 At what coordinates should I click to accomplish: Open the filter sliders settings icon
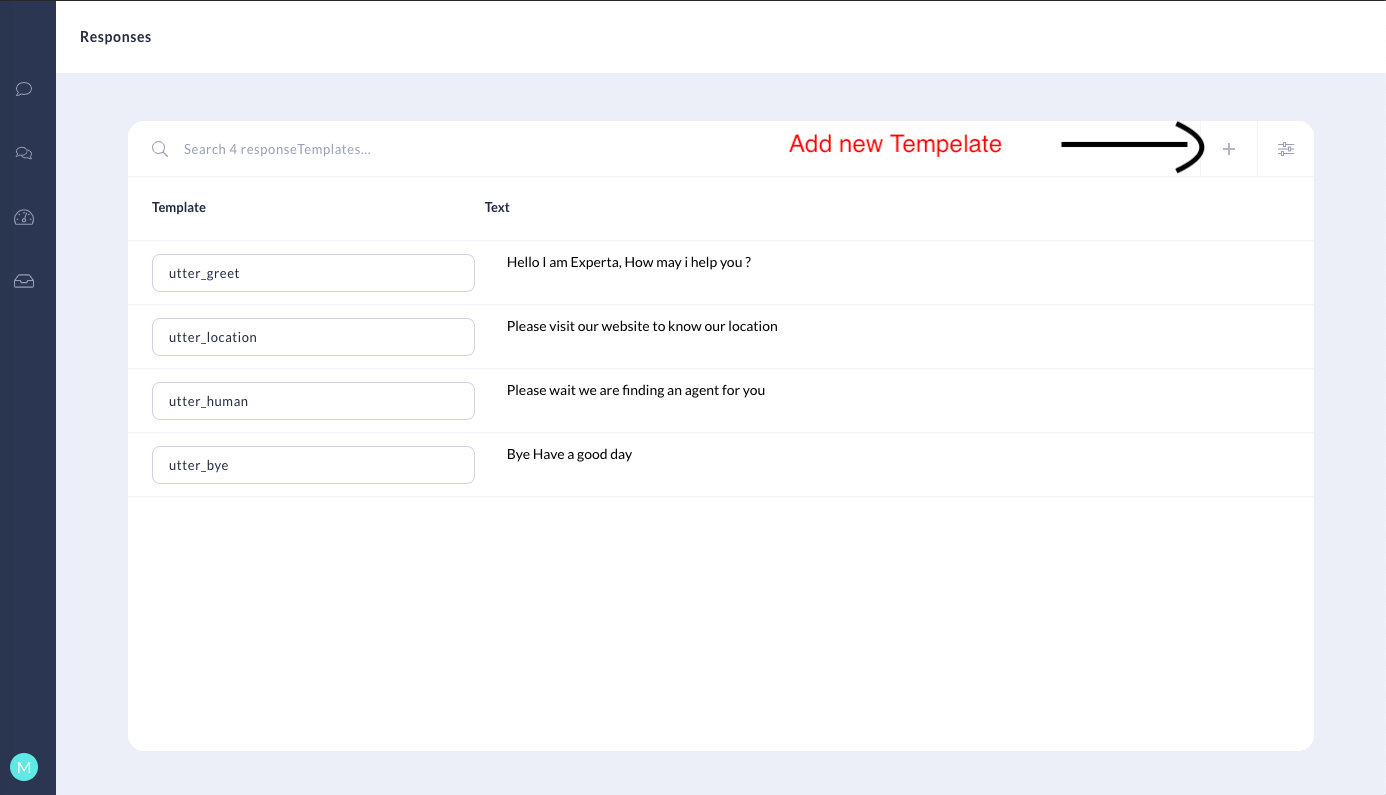1285,149
